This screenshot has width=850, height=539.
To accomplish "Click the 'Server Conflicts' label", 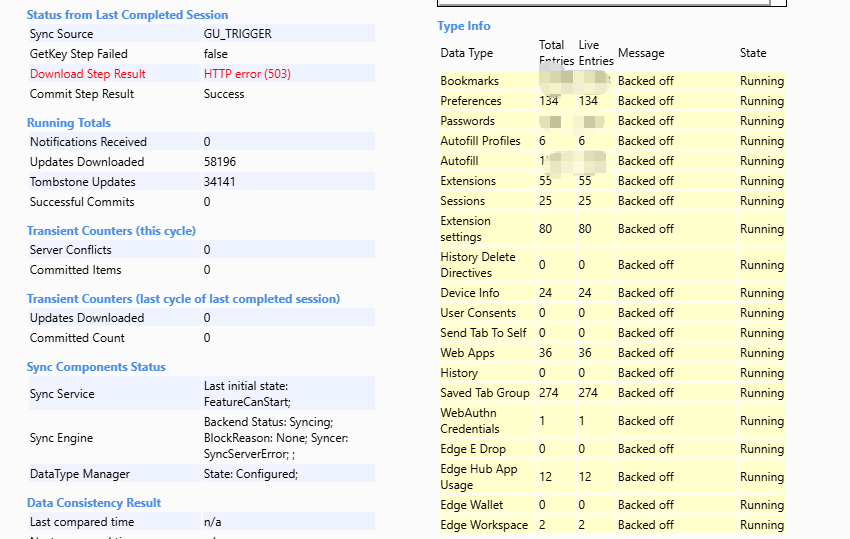I will pos(70,249).
